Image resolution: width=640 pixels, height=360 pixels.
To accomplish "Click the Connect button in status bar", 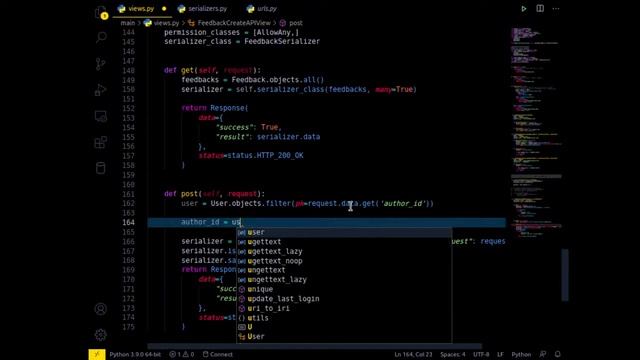I will pos(218,354).
